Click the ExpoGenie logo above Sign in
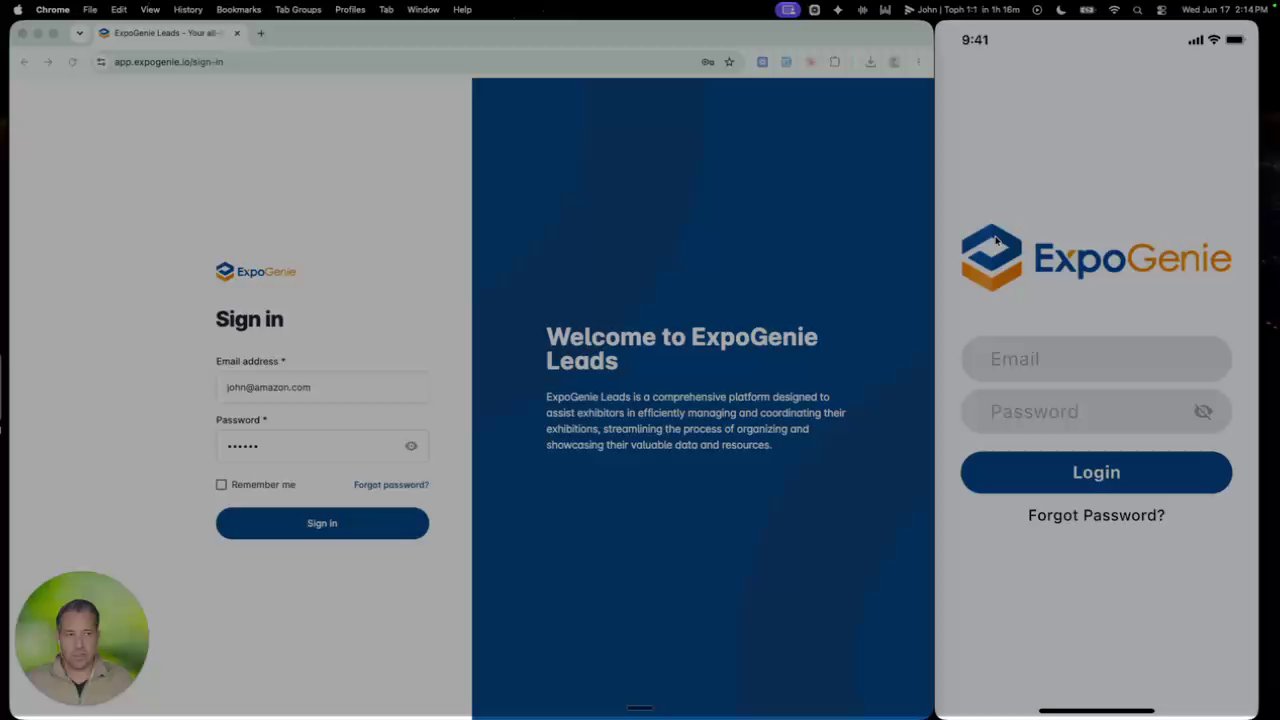The image size is (1280, 720). [x=256, y=271]
